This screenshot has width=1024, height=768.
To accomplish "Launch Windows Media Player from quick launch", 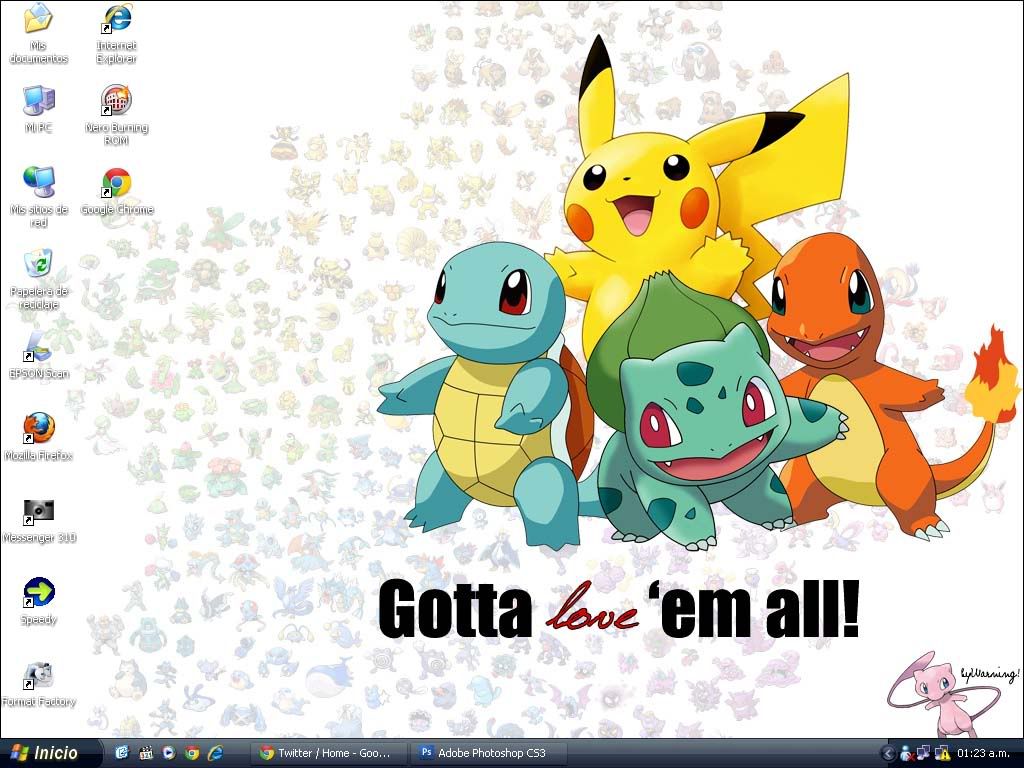I will click(168, 753).
